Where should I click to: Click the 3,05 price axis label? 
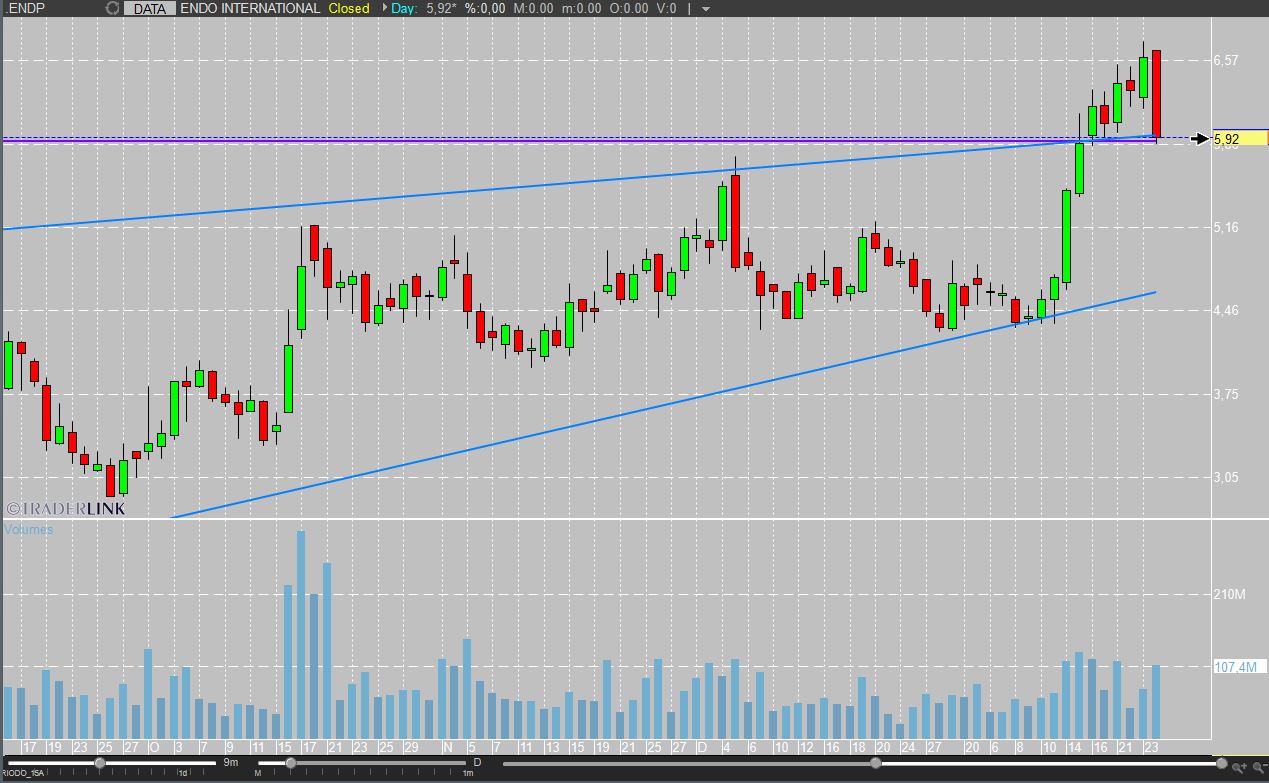[x=1226, y=477]
